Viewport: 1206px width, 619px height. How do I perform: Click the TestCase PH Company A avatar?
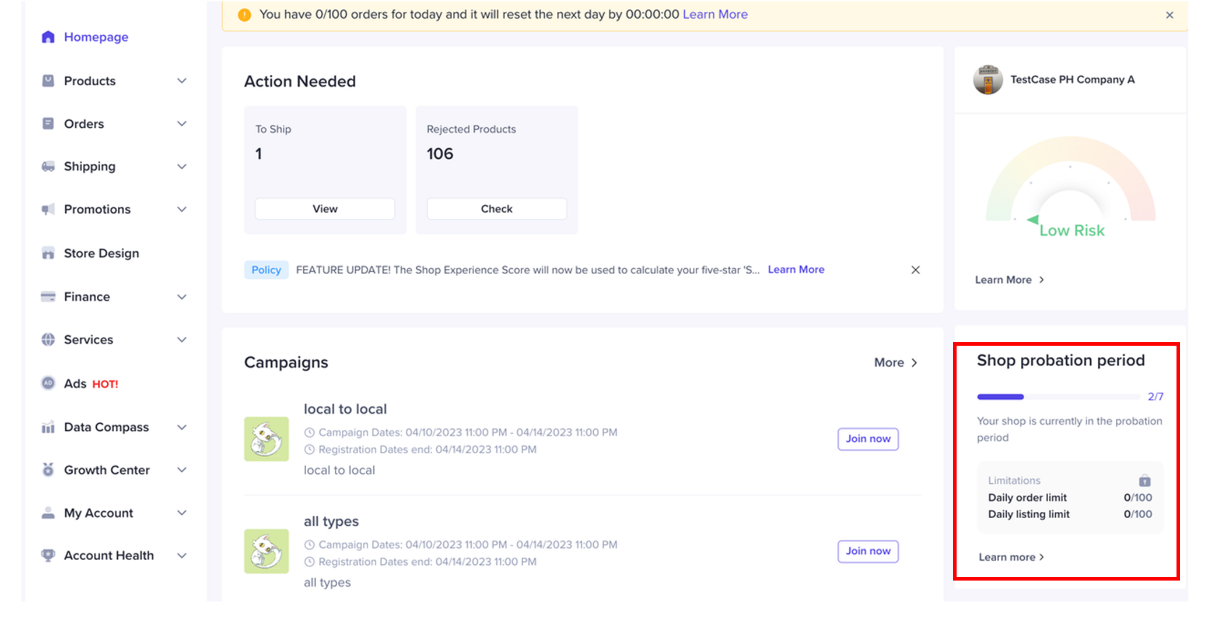[988, 80]
